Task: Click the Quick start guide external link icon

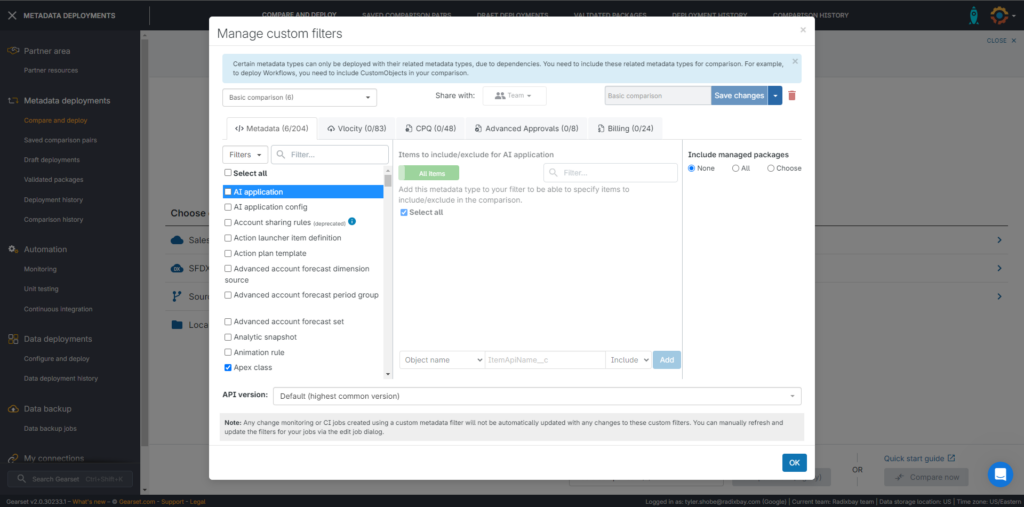Action: click(x=952, y=458)
